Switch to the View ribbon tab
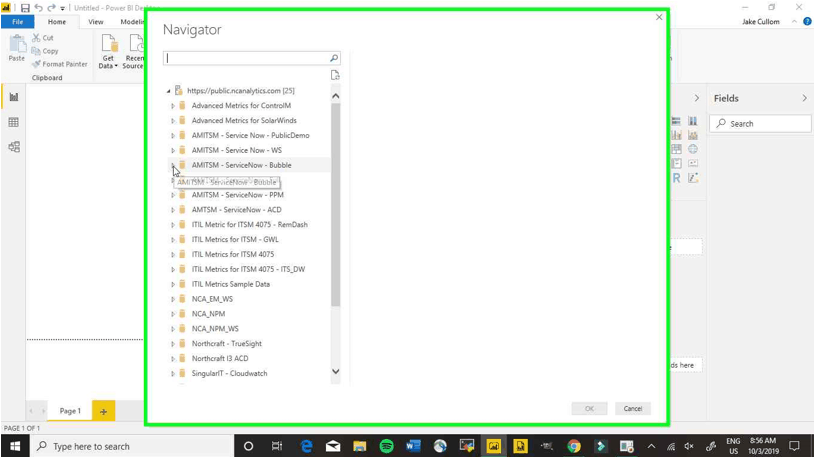 coord(95,21)
